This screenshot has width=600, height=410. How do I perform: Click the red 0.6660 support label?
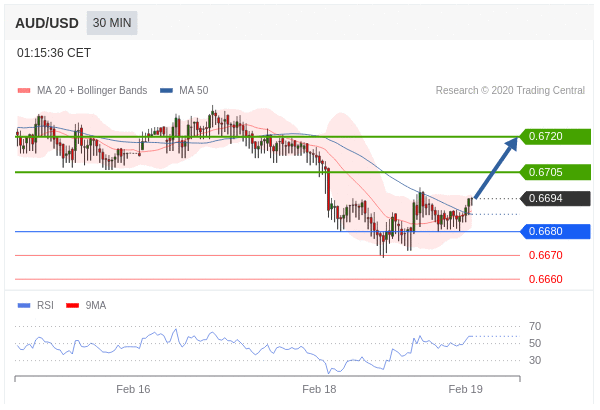[546, 279]
